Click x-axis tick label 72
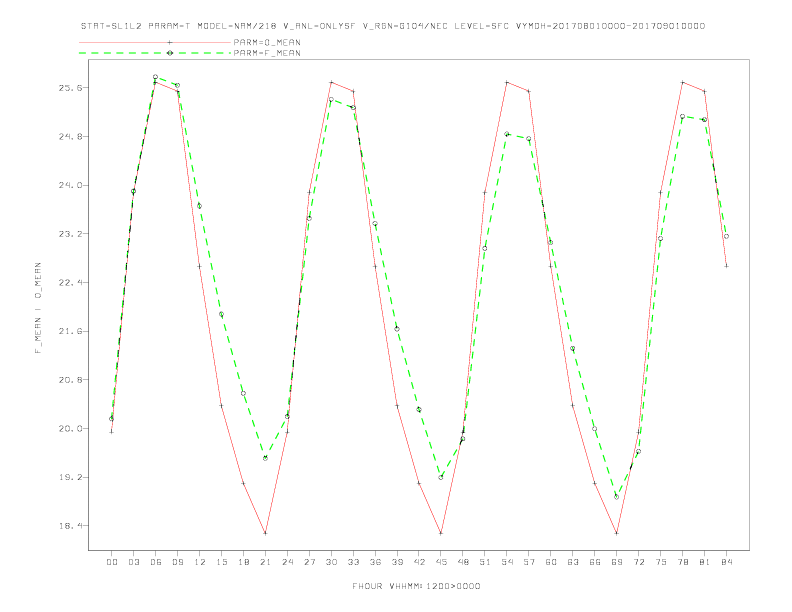This screenshot has width=792, height=612. (639, 562)
